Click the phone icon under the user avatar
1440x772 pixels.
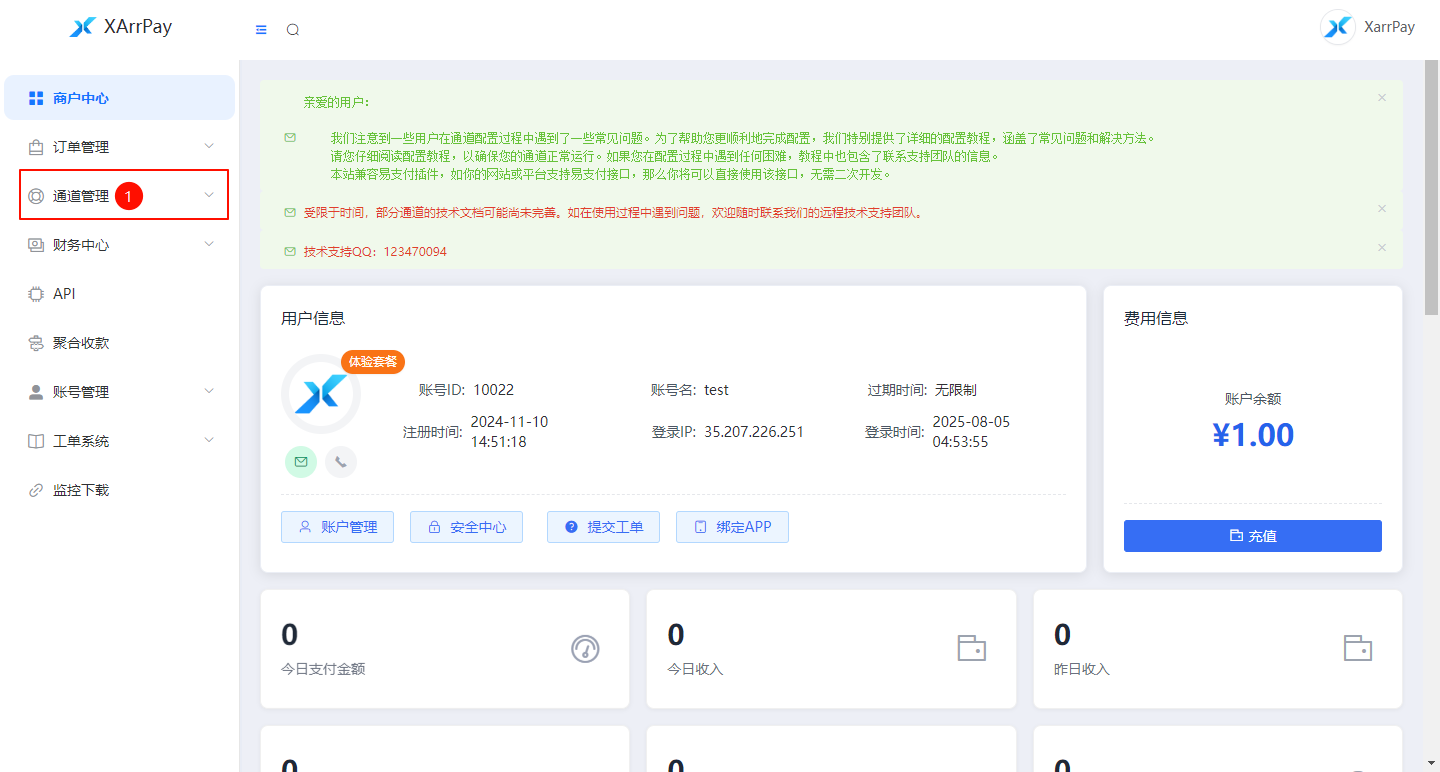pos(340,462)
